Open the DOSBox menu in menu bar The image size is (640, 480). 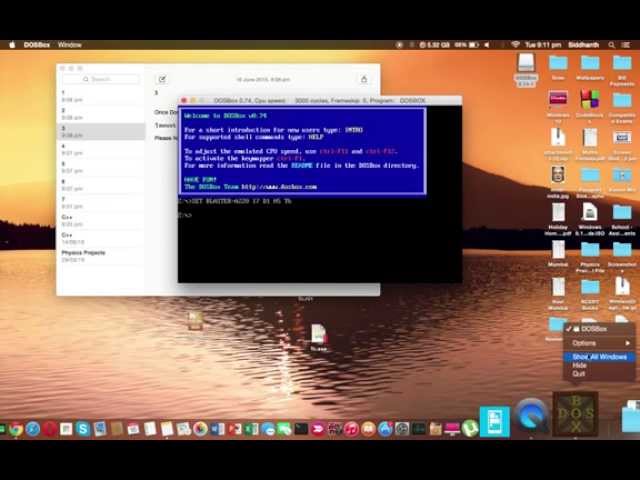[x=37, y=45]
